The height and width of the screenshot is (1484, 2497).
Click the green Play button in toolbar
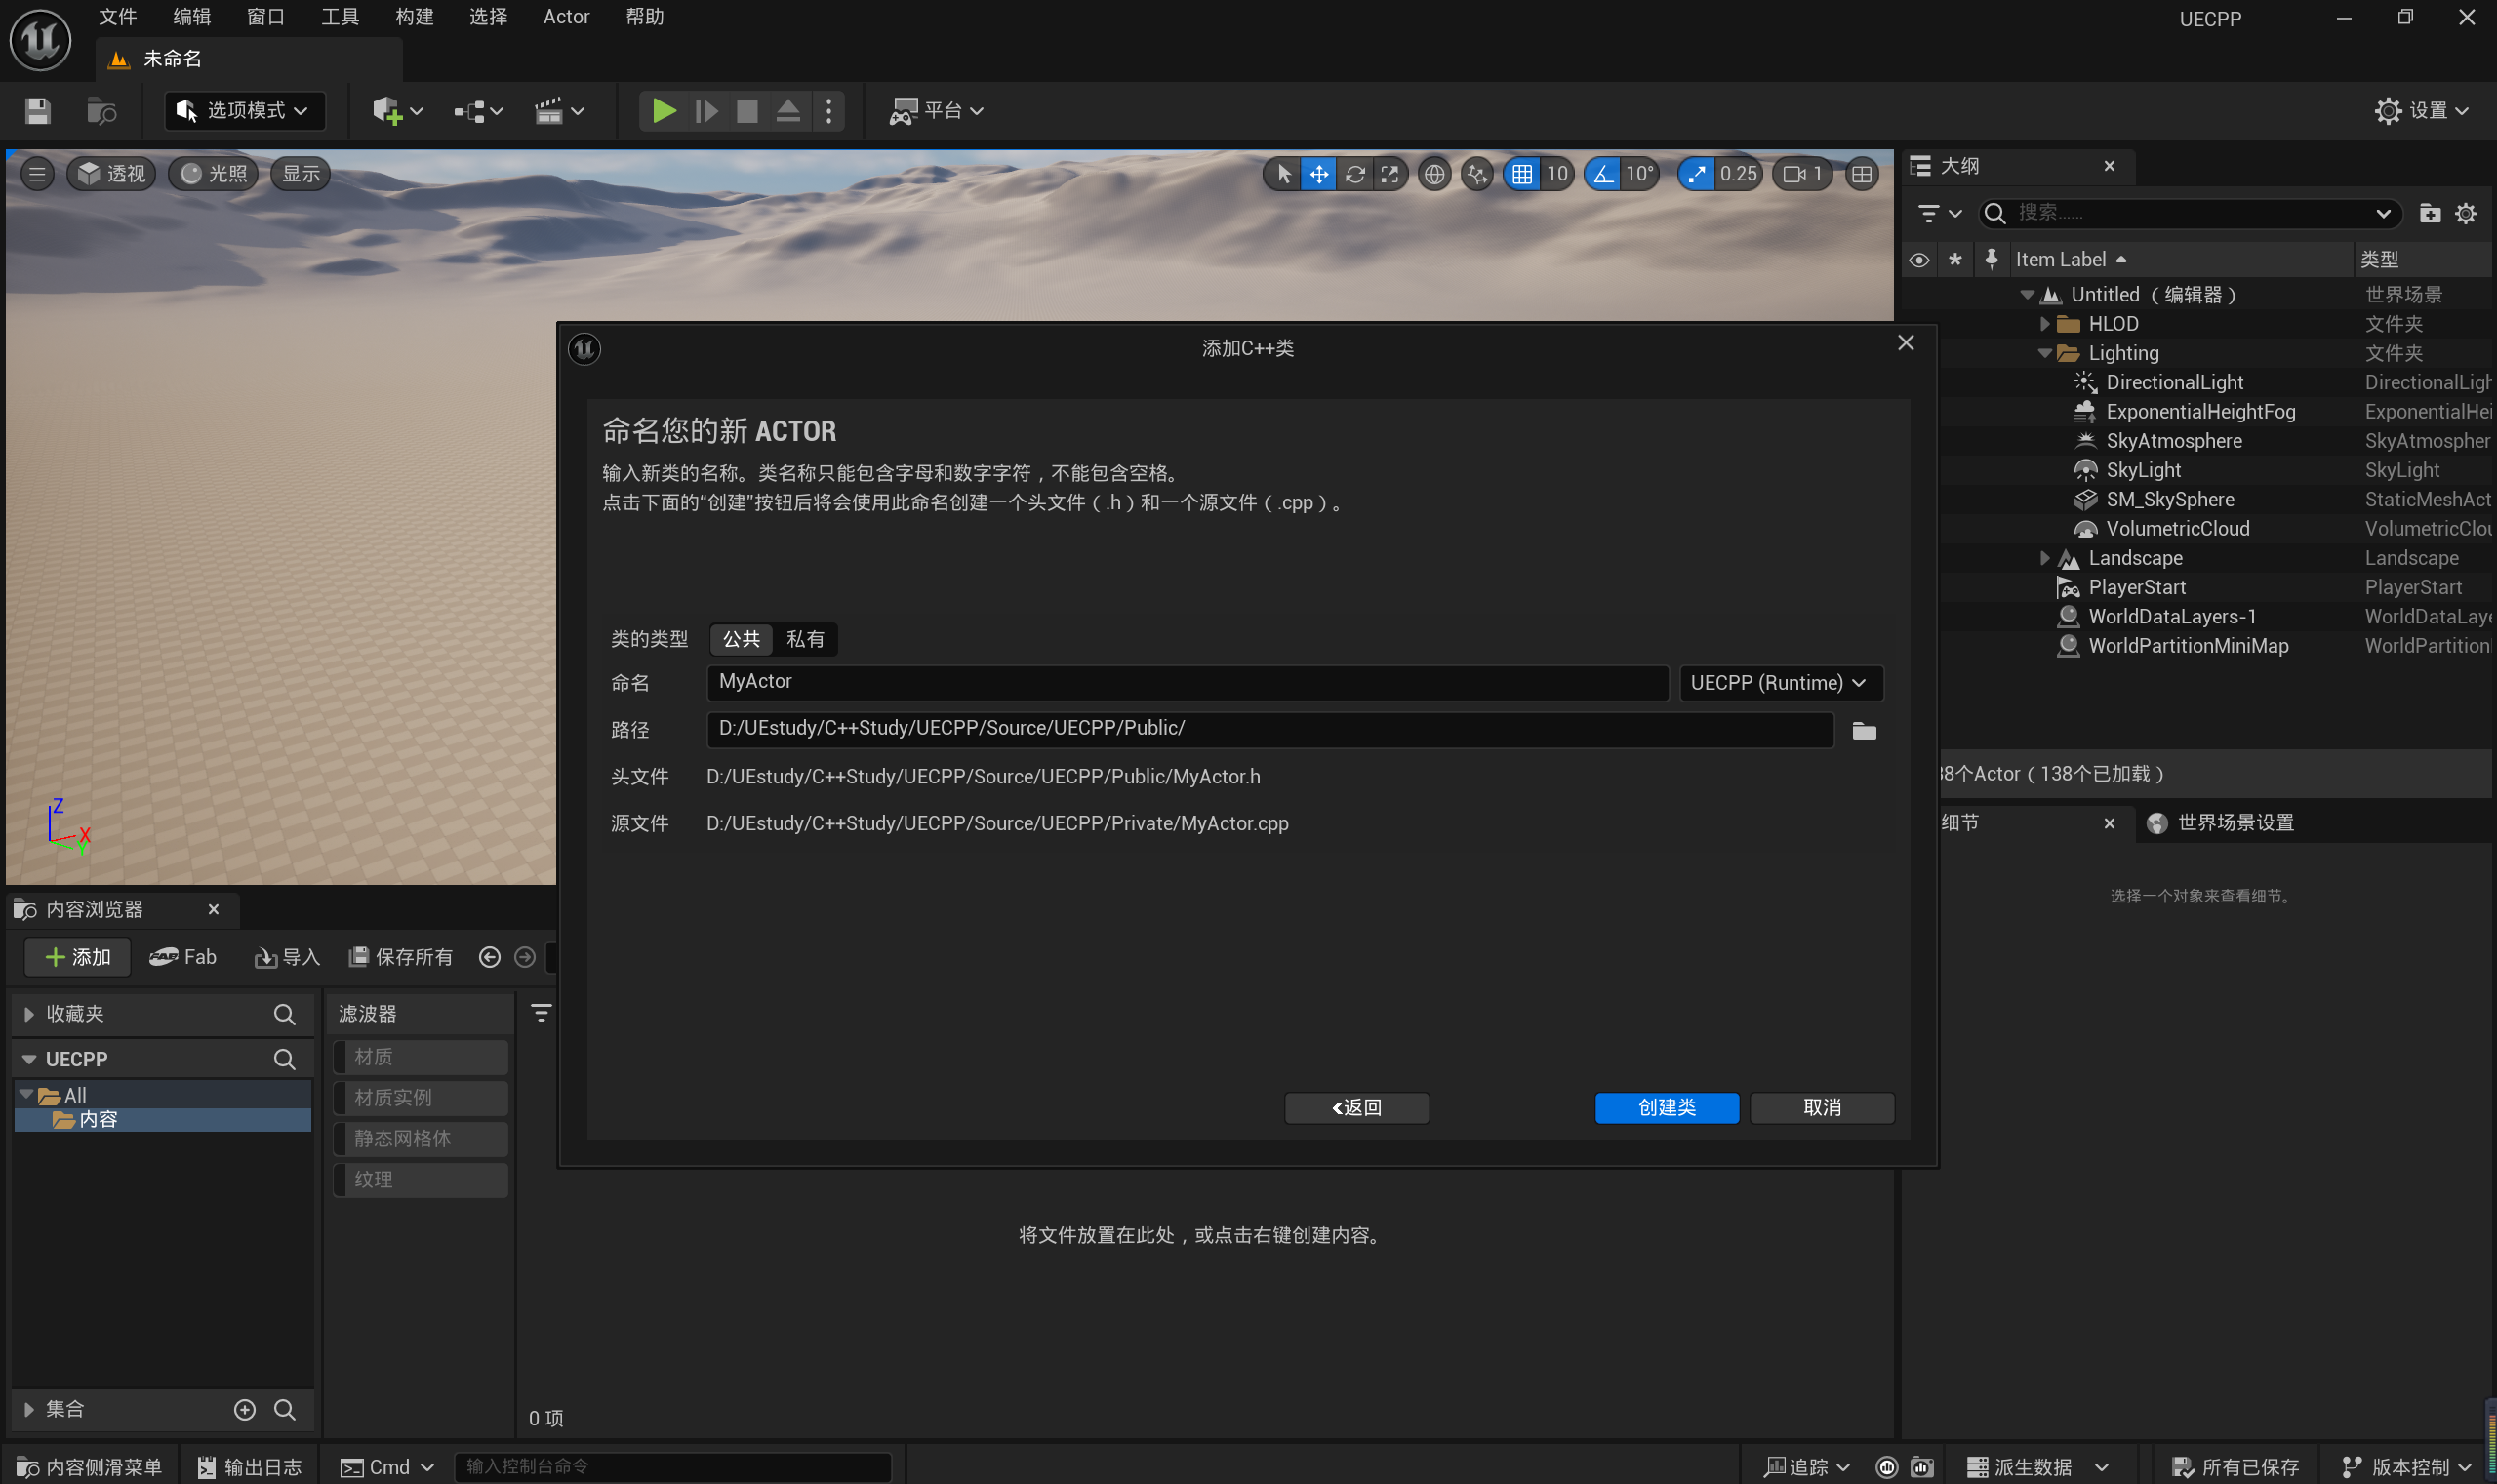[x=663, y=110]
